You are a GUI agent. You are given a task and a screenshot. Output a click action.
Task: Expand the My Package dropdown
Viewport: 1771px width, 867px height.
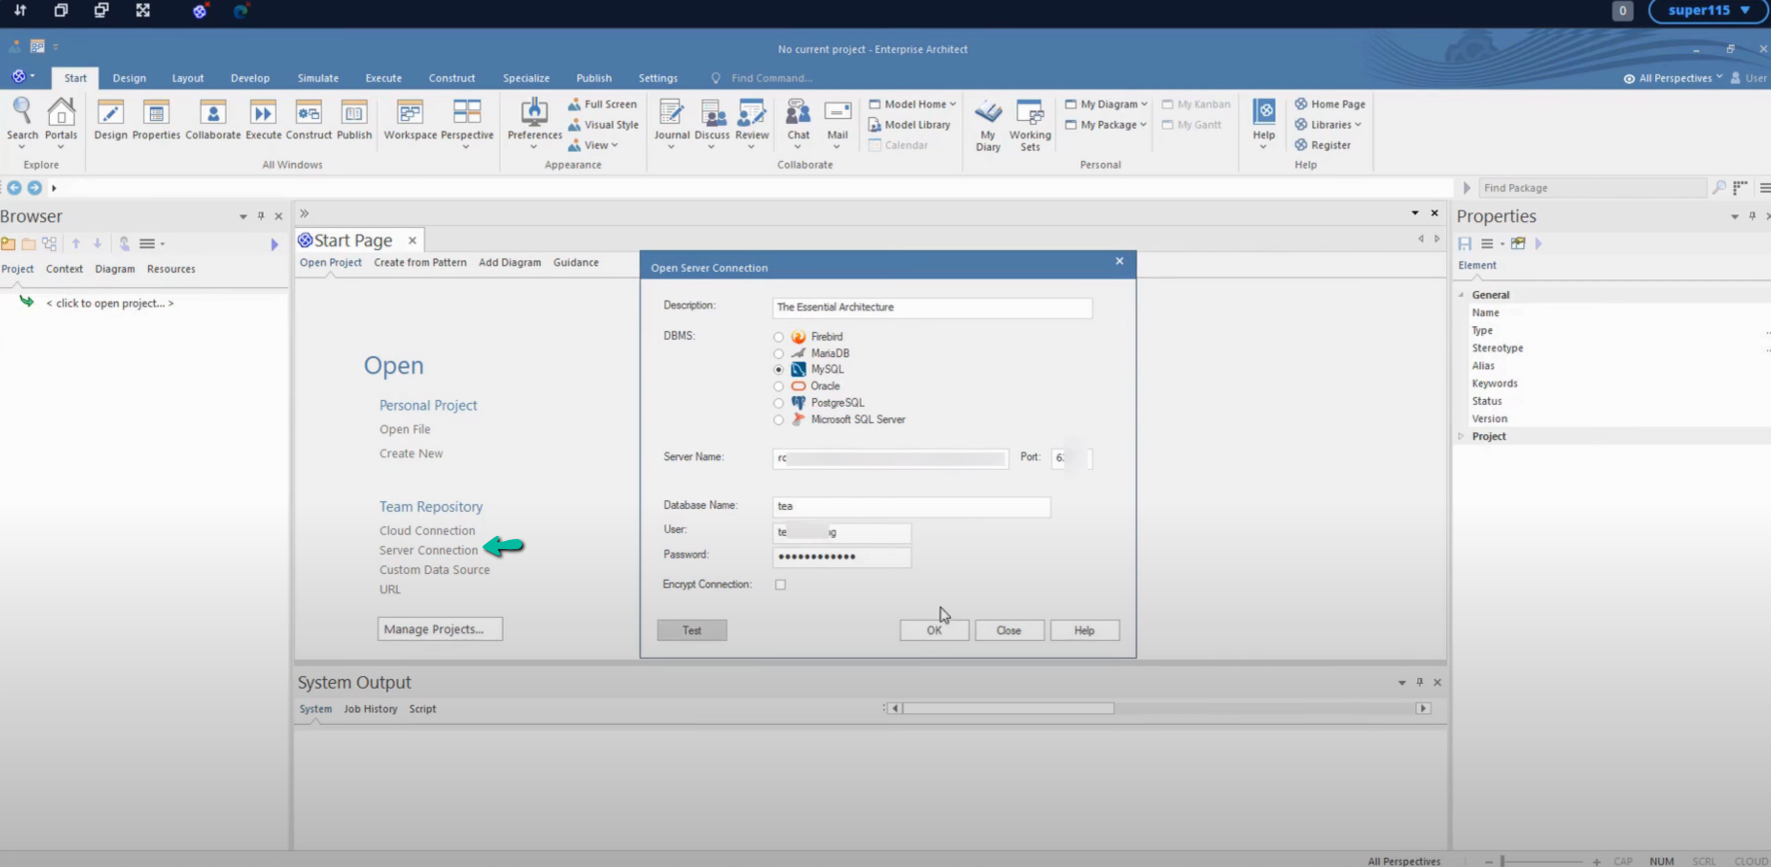click(1143, 125)
